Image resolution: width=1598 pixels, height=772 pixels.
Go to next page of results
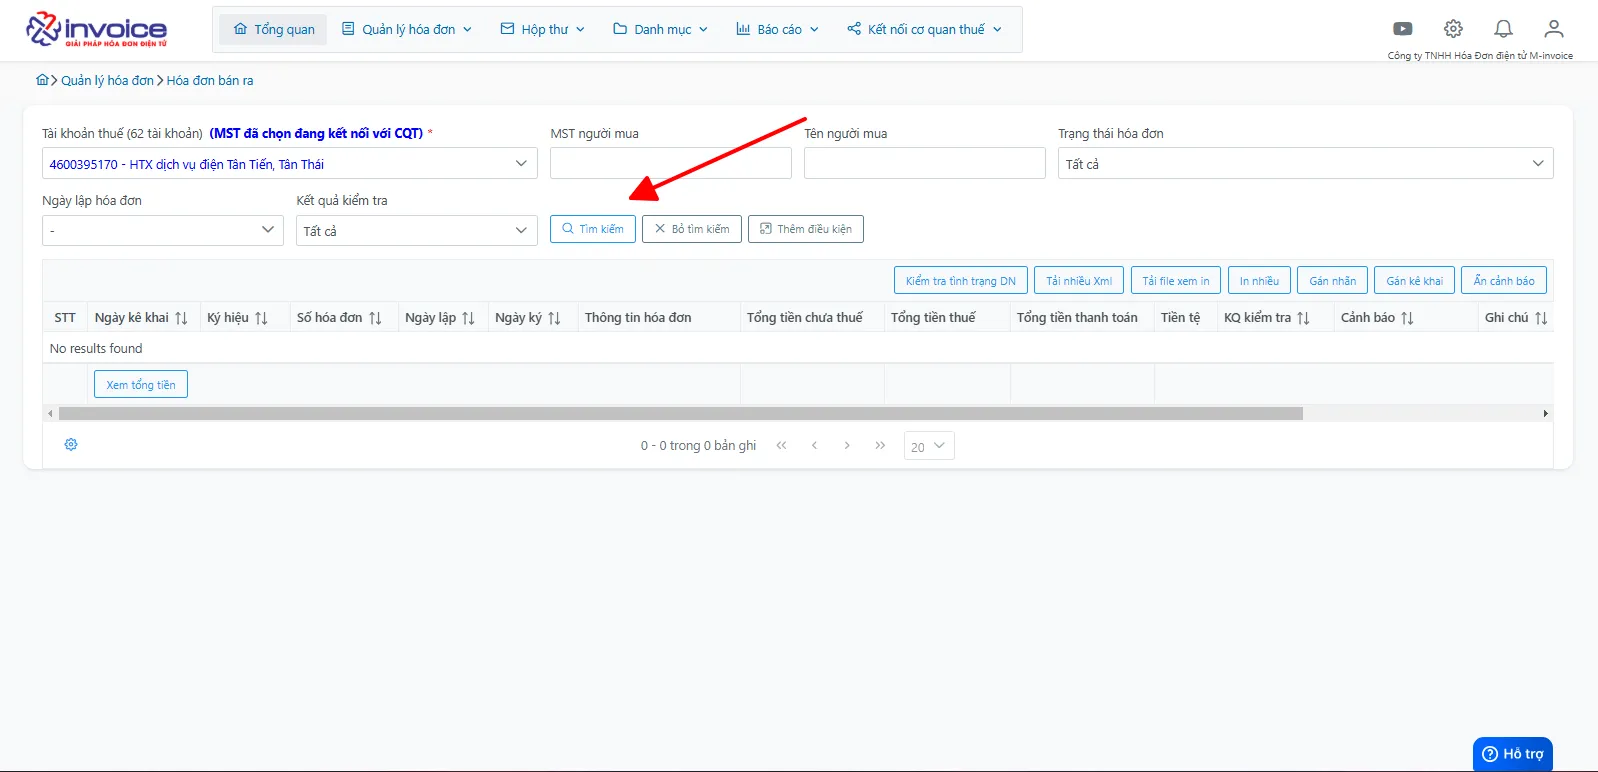pyautogui.click(x=847, y=446)
